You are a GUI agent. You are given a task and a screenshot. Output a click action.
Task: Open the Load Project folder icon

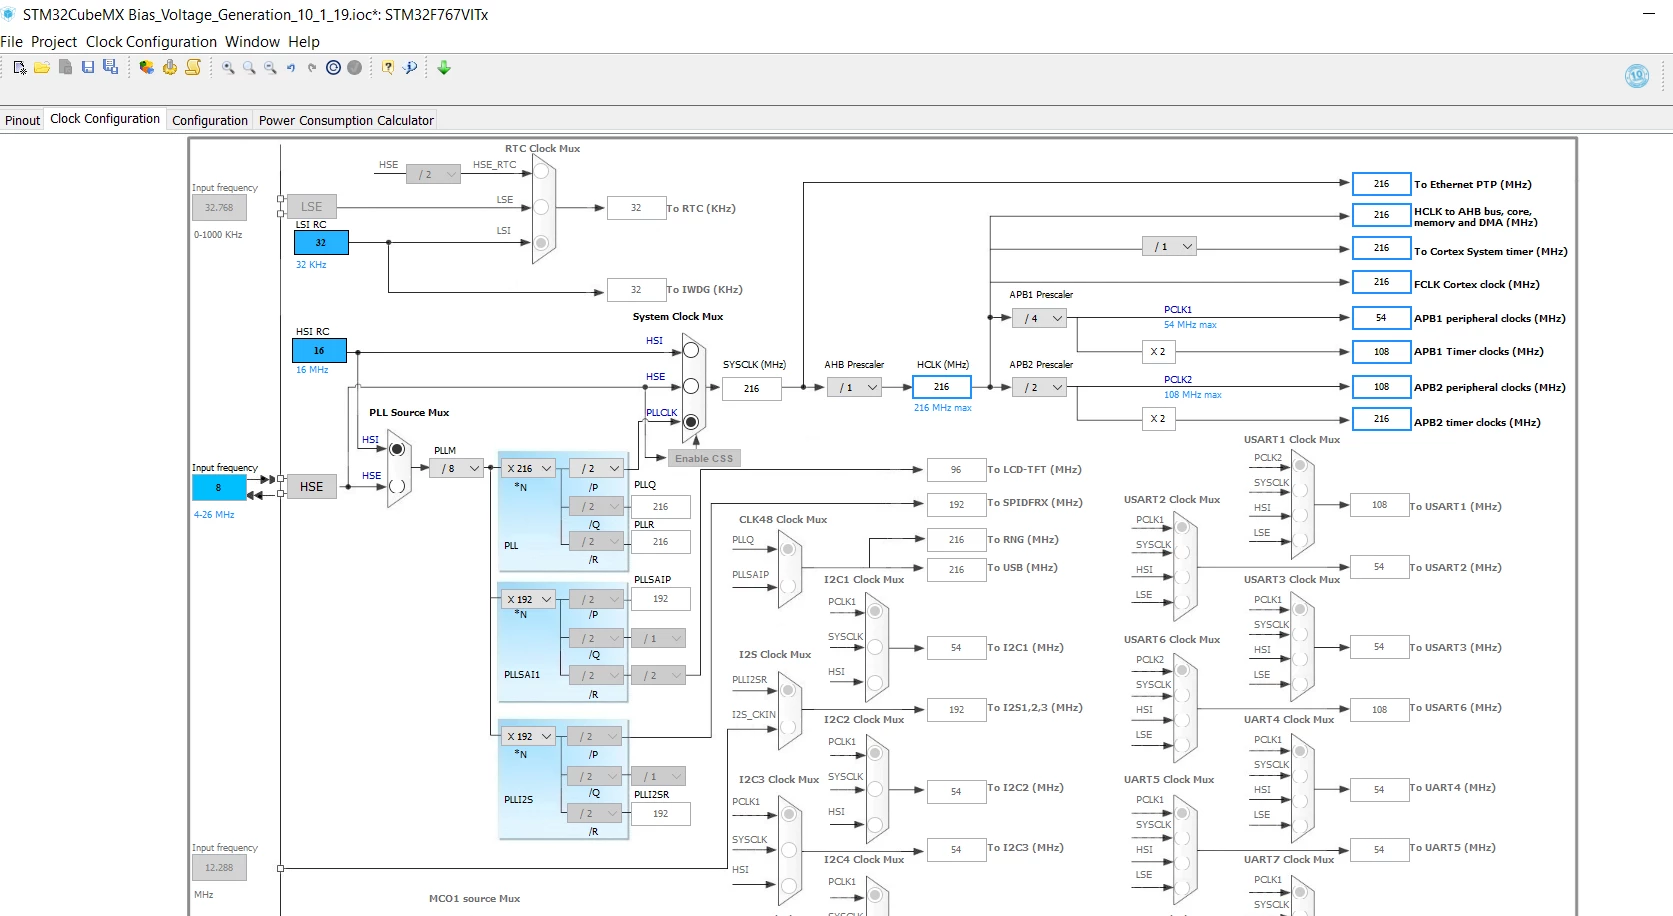click(42, 67)
